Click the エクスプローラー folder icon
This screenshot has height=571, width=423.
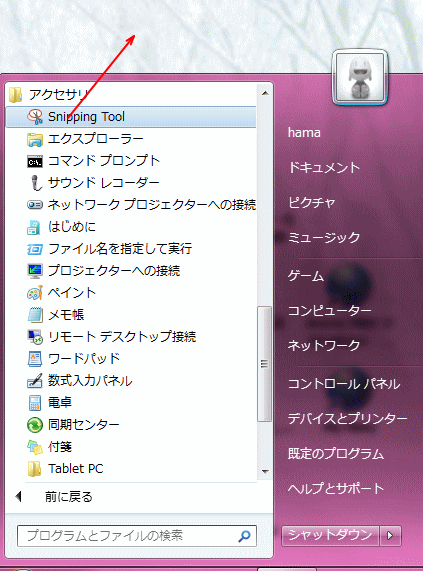point(35,139)
